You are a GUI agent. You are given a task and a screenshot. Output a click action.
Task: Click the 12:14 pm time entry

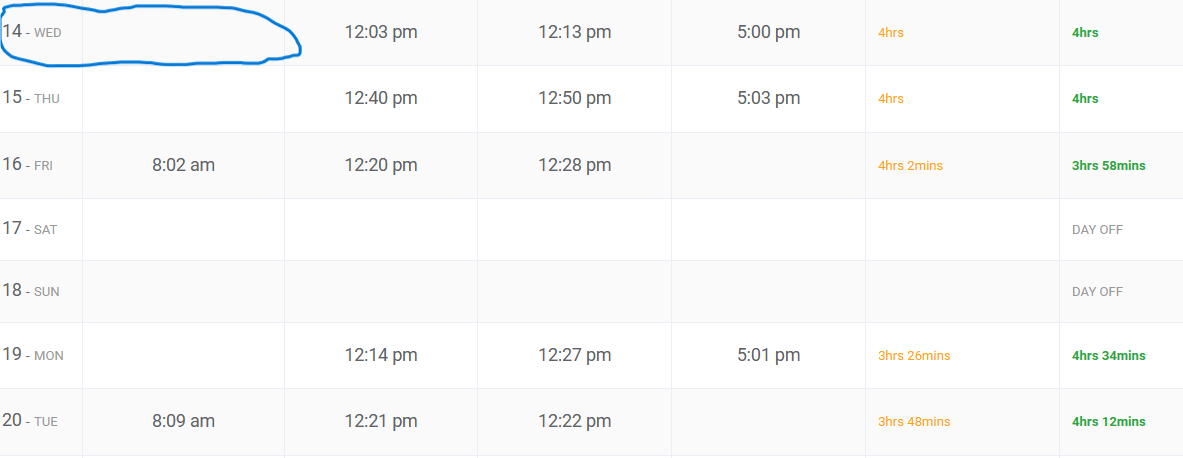381,355
